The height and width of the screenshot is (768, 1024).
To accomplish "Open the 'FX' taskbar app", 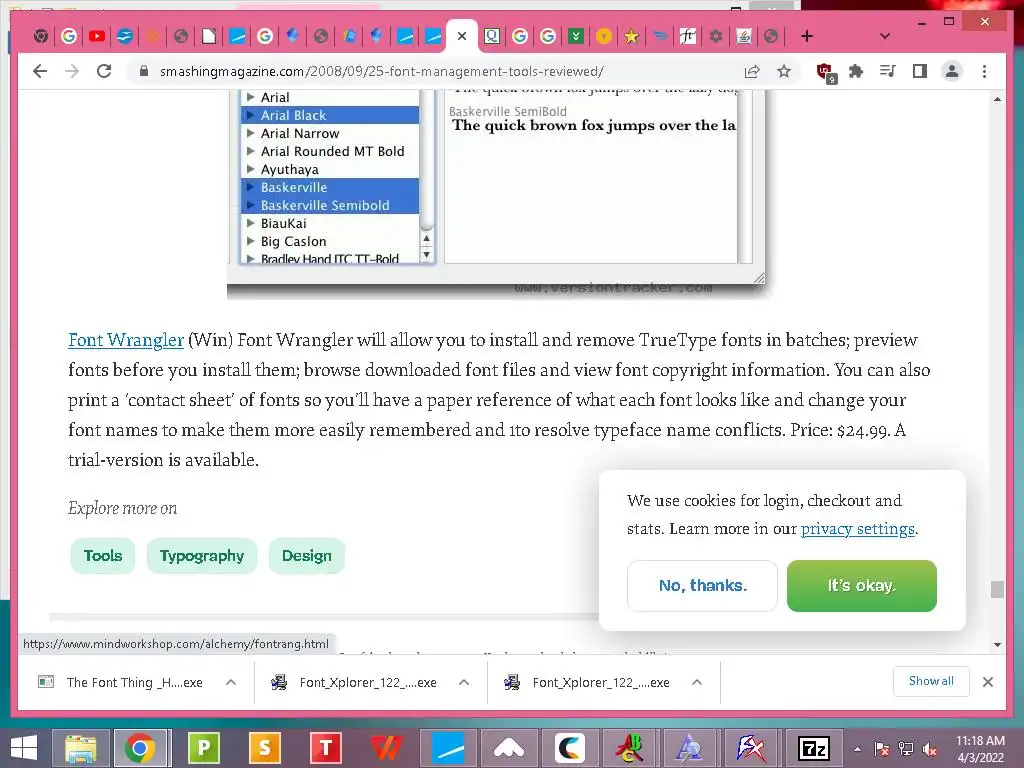I will [751, 748].
